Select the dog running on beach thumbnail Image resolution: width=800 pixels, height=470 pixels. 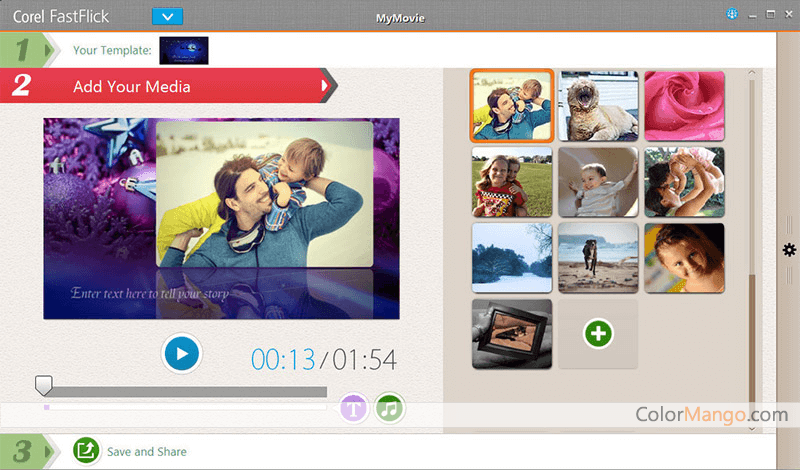click(598, 257)
